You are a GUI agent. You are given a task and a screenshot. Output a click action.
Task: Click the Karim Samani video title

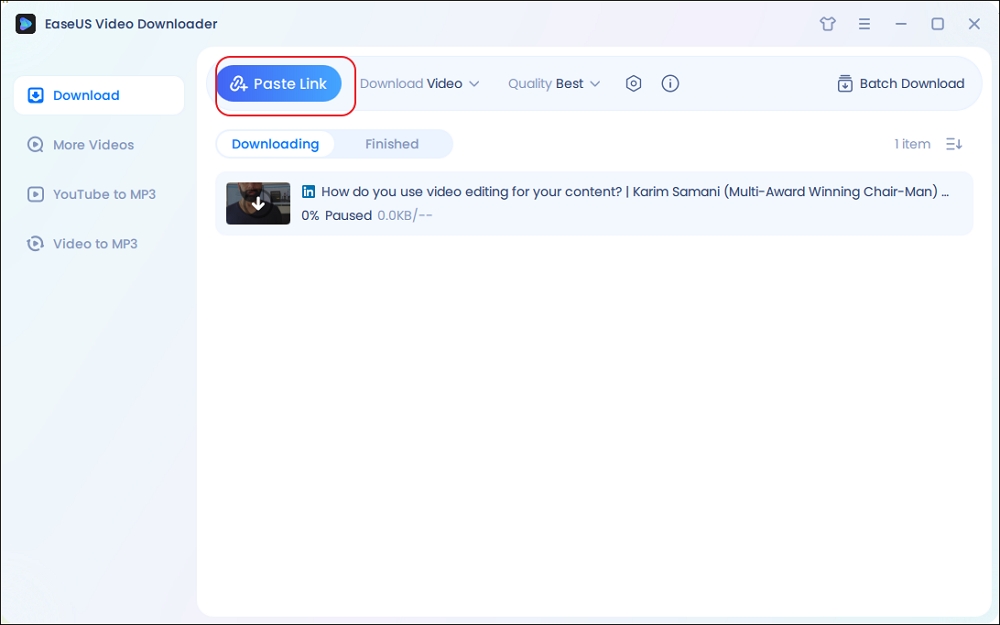click(x=635, y=191)
